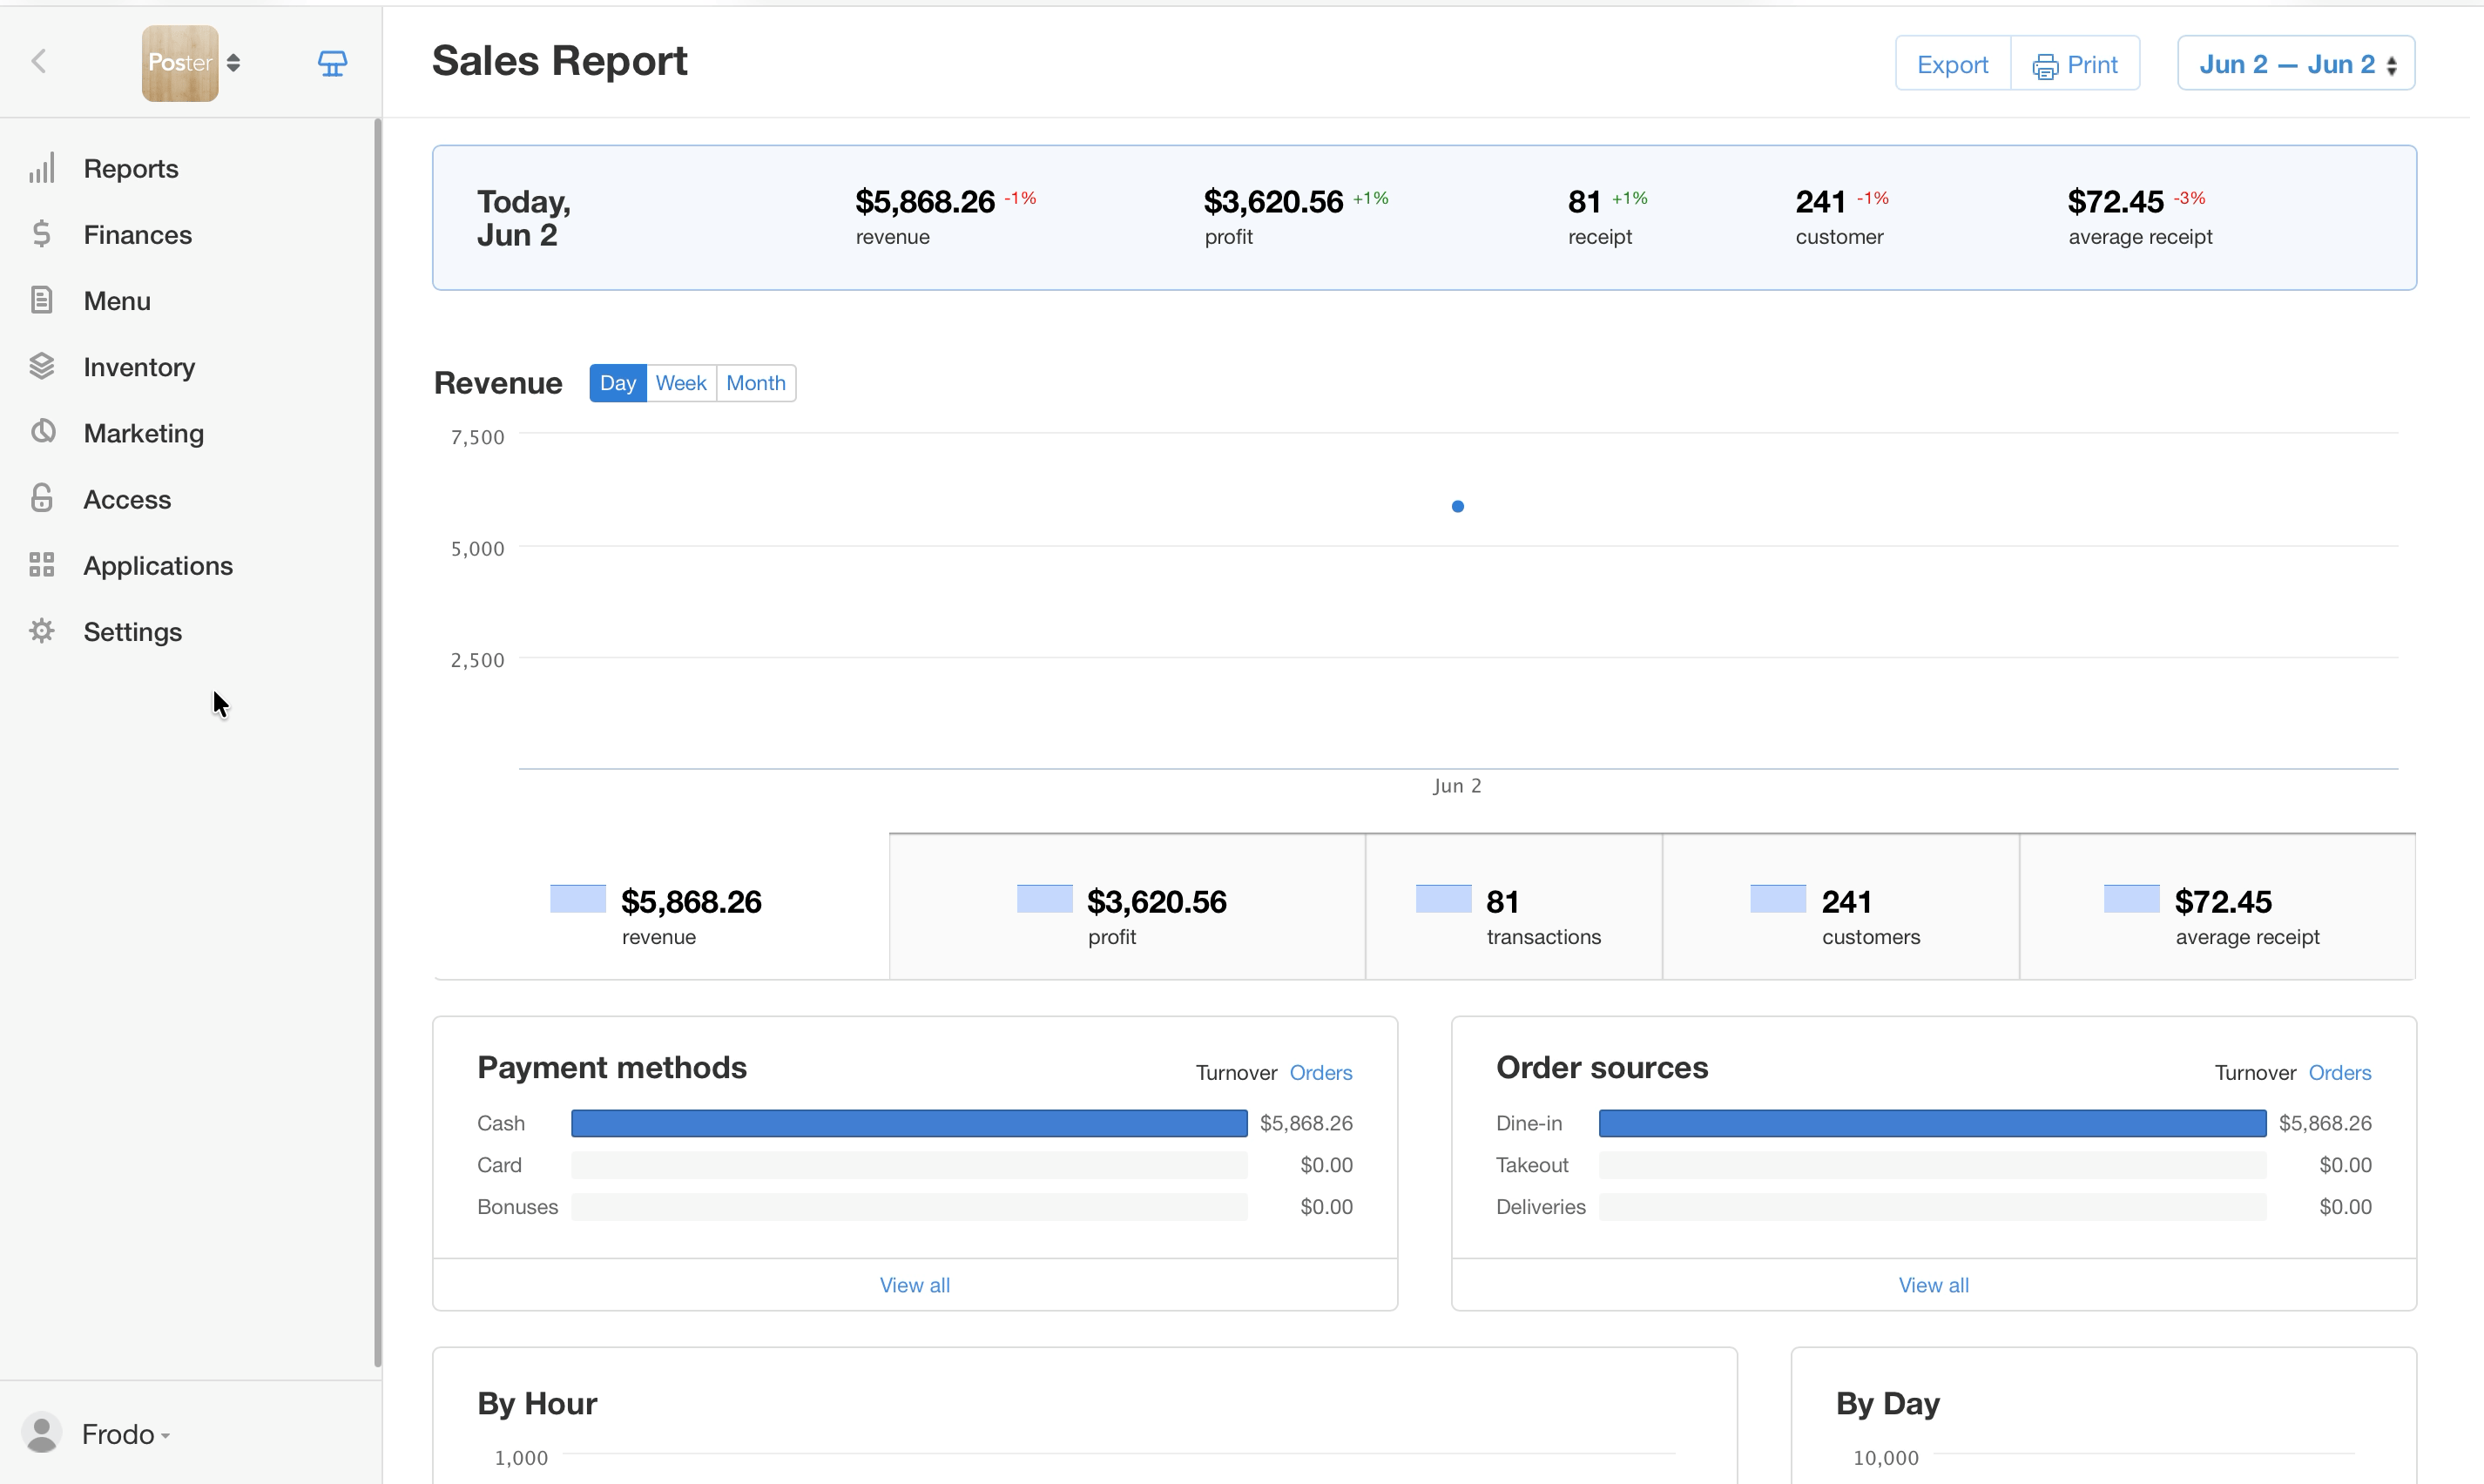This screenshot has width=2484, height=1484.
Task: Open the Jun 2 — Jun 2 date range picker
Action: 2296,64
